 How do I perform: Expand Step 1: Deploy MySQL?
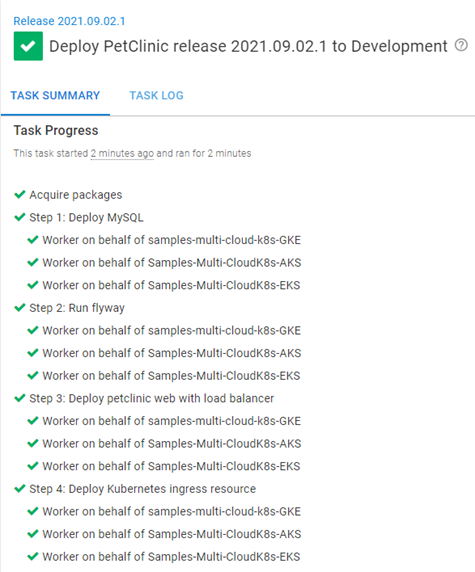[x=86, y=217]
